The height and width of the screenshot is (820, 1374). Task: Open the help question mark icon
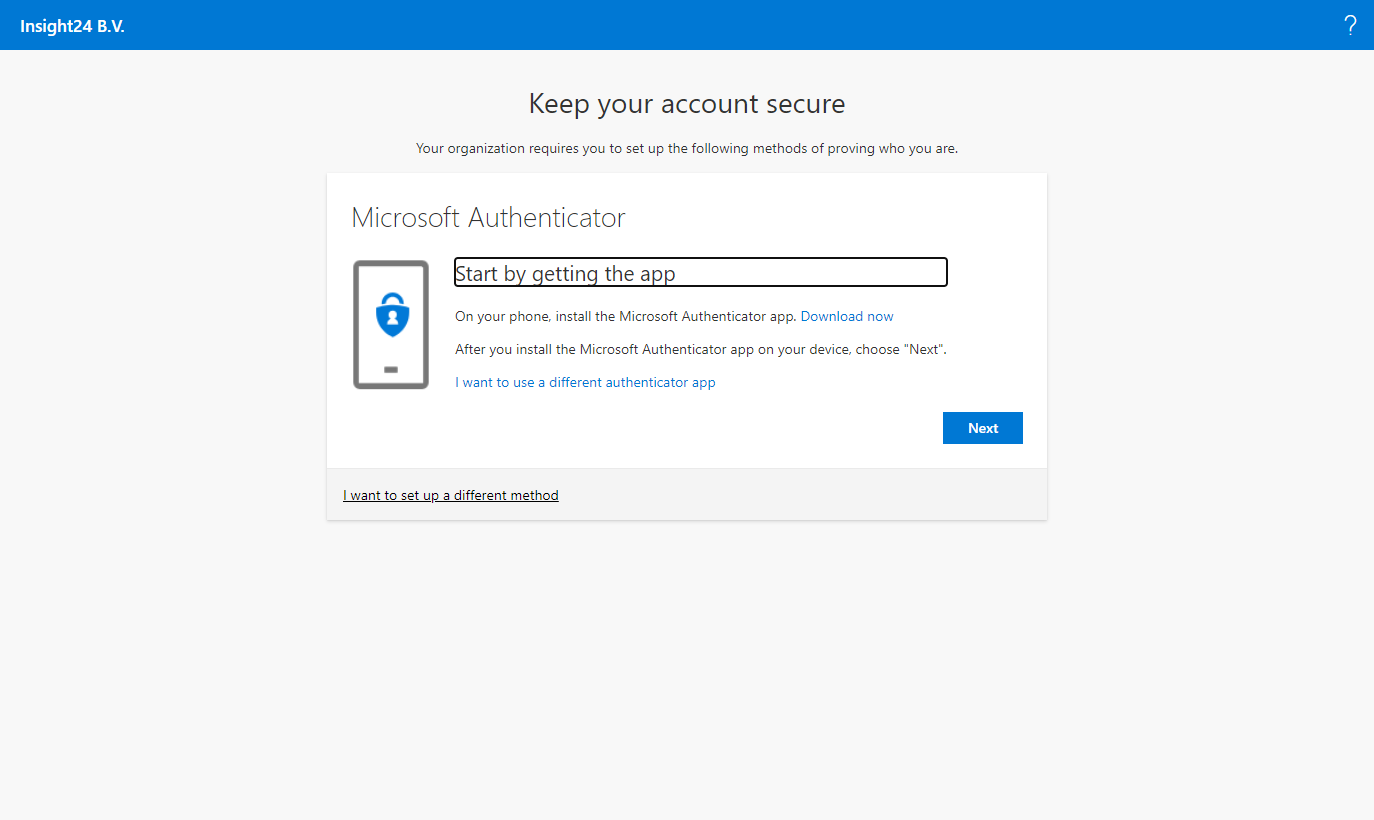point(1350,25)
